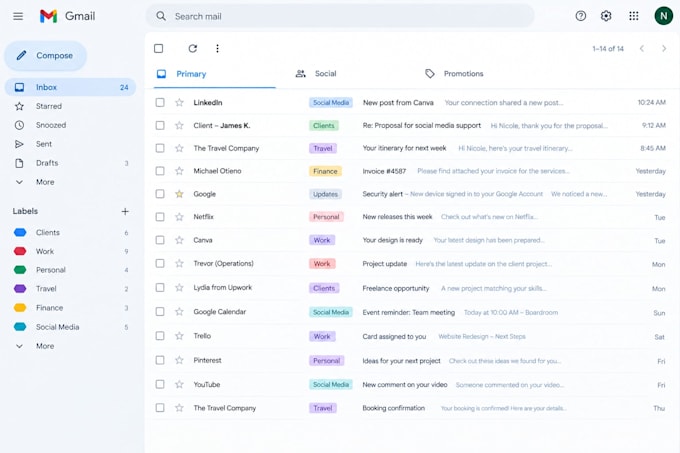Viewport: 680px width, 453px height.
Task: Click the Finance tag on Invoice #4587
Action: coord(325,171)
